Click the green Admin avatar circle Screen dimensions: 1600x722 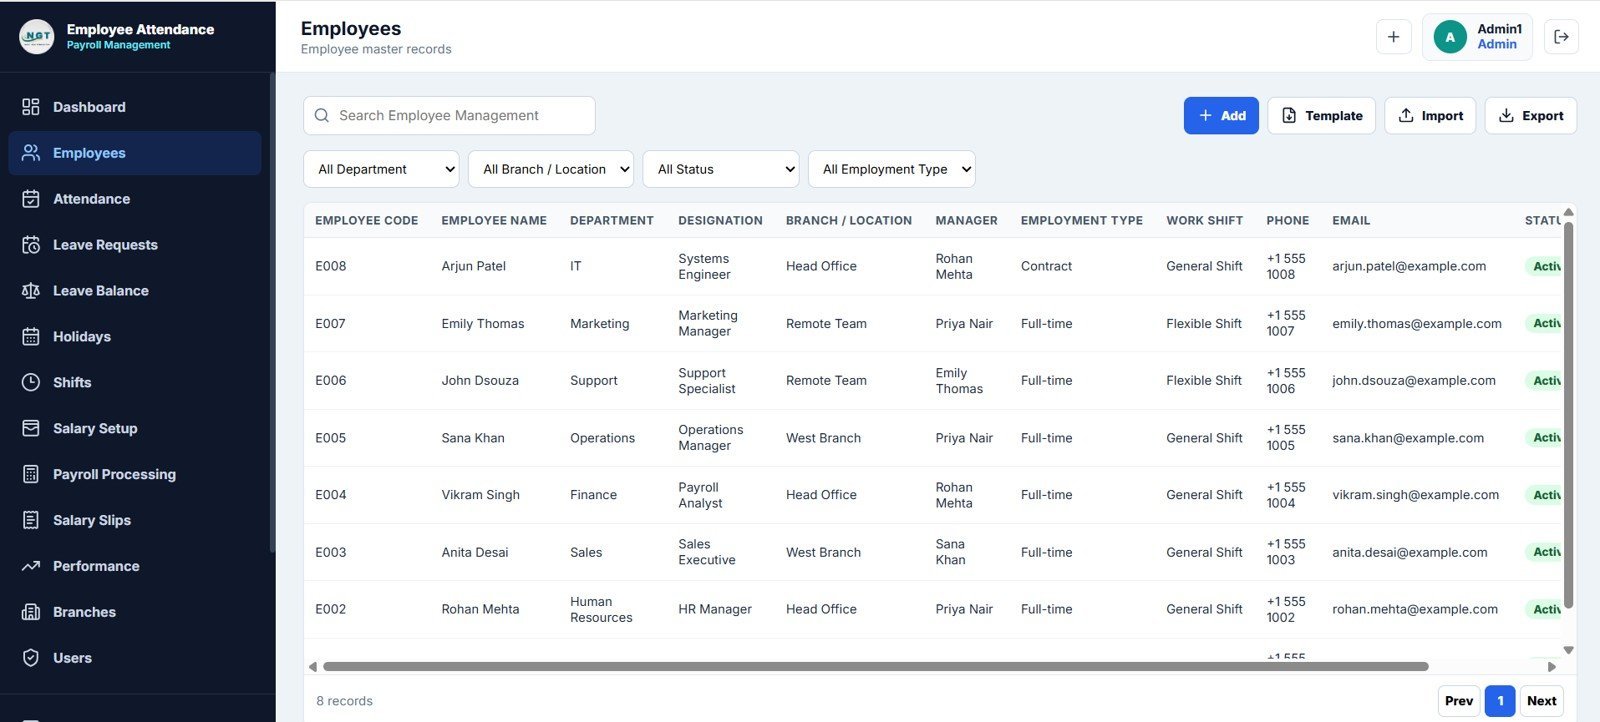(x=1450, y=37)
